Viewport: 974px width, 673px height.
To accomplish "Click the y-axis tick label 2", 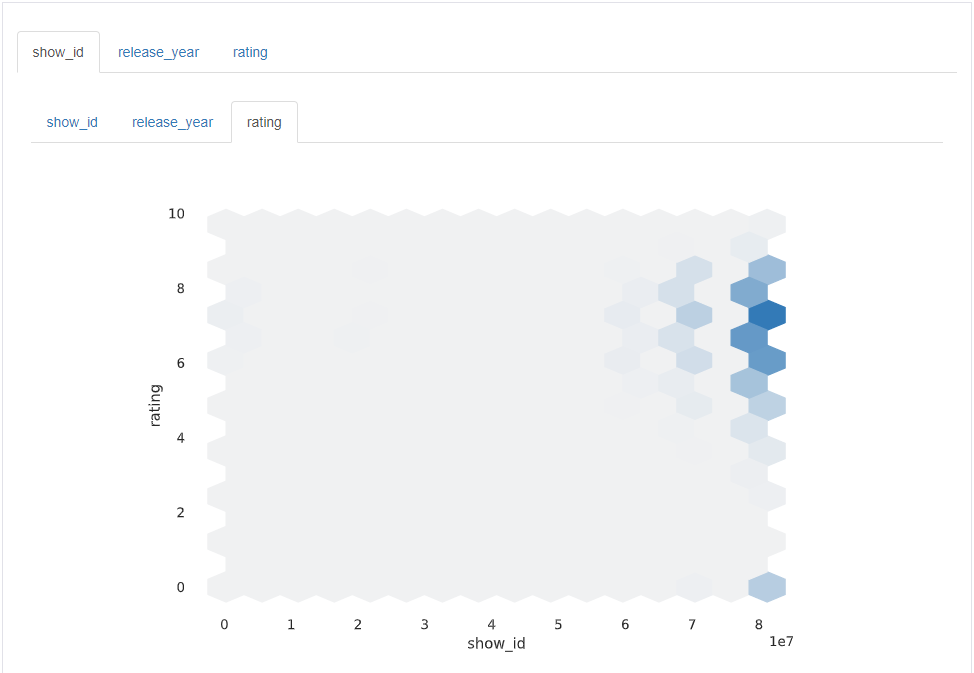I will tap(180, 512).
